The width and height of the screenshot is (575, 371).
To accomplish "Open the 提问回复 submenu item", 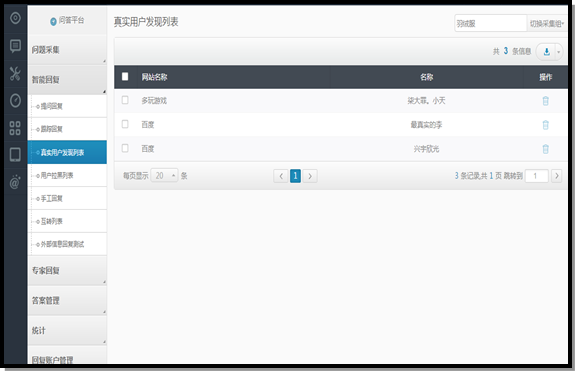I will [x=67, y=106].
